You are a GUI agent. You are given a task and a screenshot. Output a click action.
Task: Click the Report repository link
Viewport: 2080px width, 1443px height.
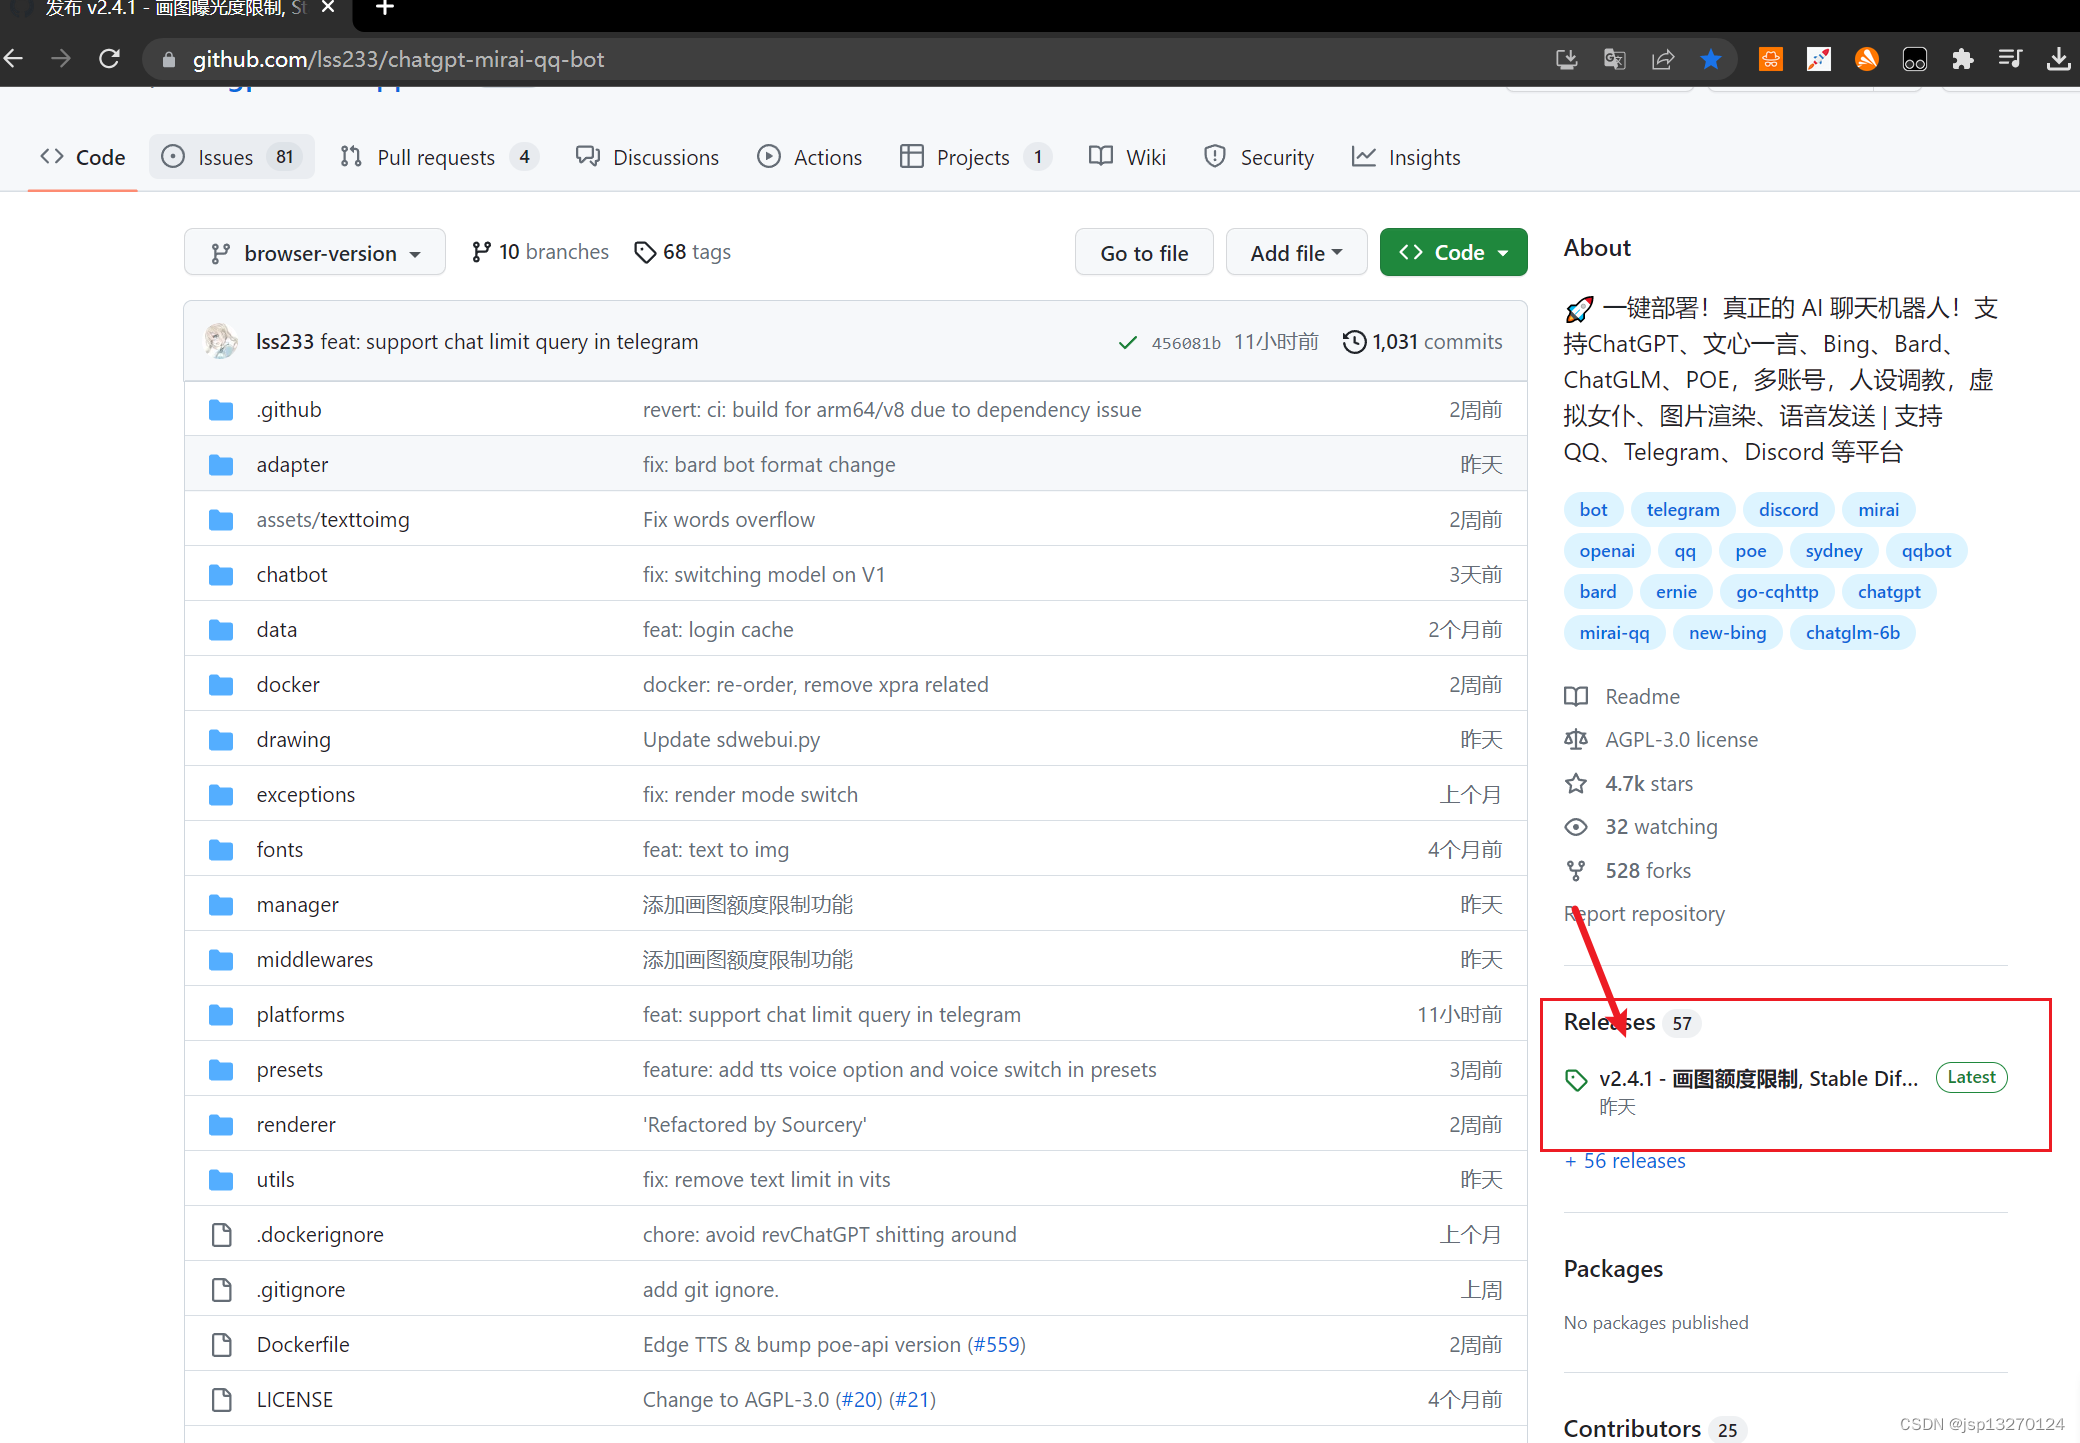click(1644, 914)
